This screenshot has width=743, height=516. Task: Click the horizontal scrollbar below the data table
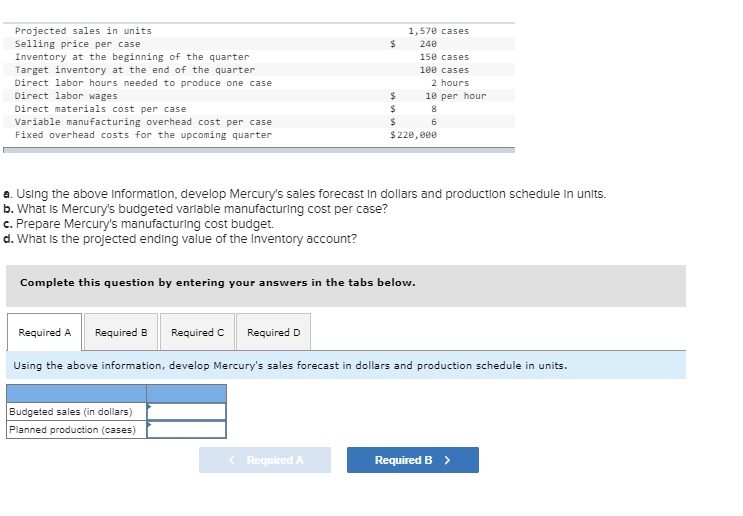point(259,150)
